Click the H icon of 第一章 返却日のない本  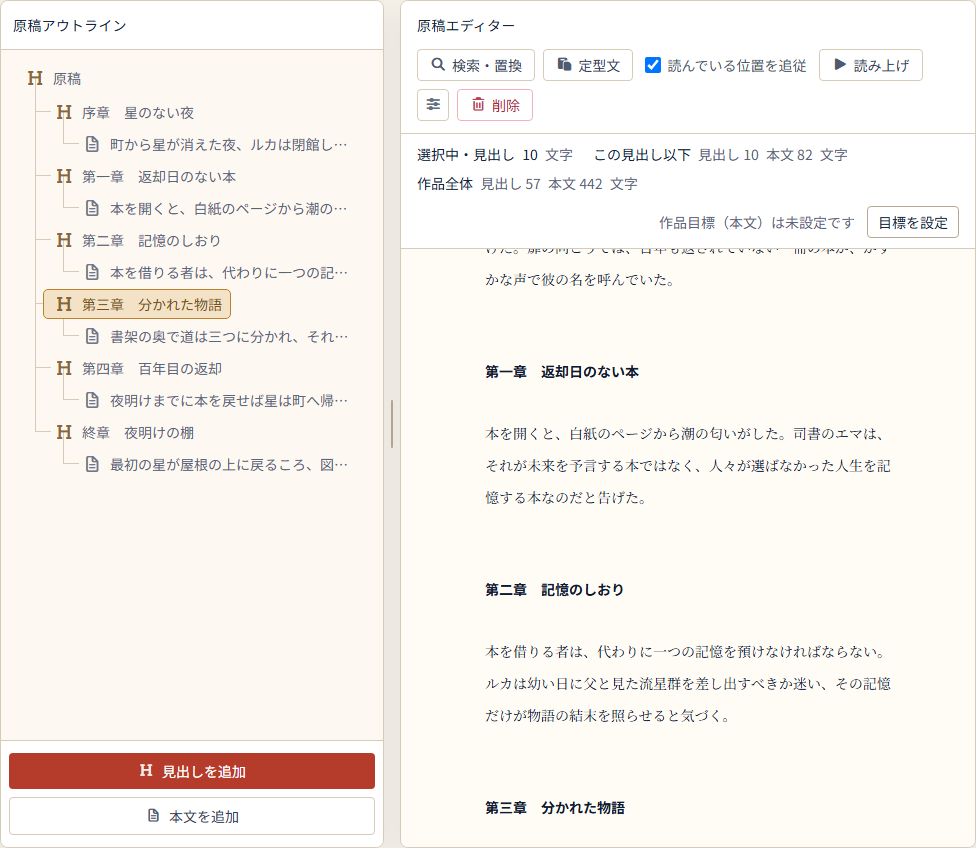64,176
